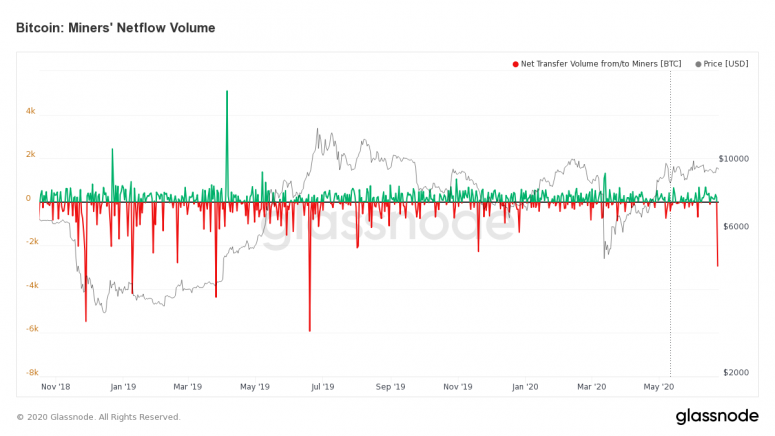This screenshot has width=775, height=436.
Task: Toggle Price [USD] legend entry
Action: click(x=722, y=64)
